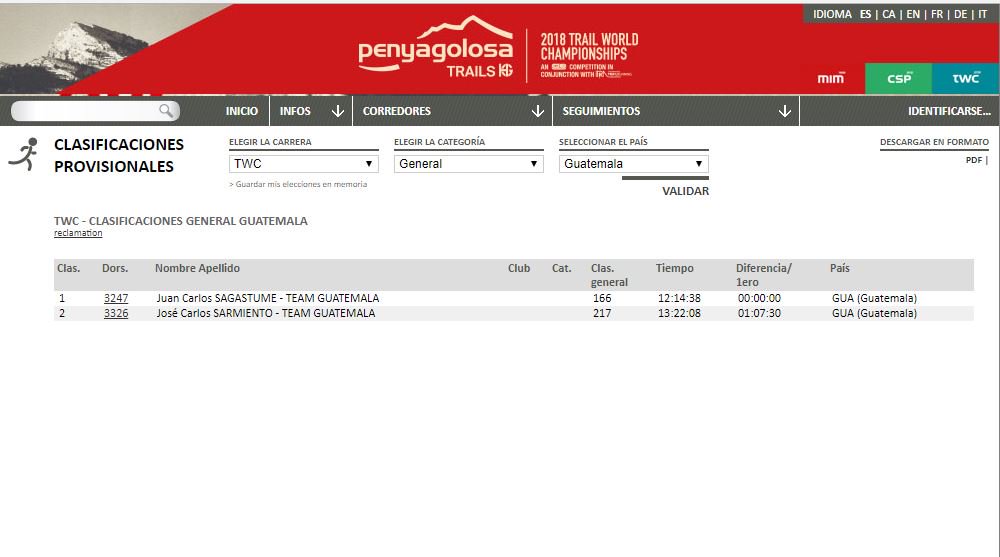Switch language to DE
The width and height of the screenshot is (1000, 557).
coord(960,14)
